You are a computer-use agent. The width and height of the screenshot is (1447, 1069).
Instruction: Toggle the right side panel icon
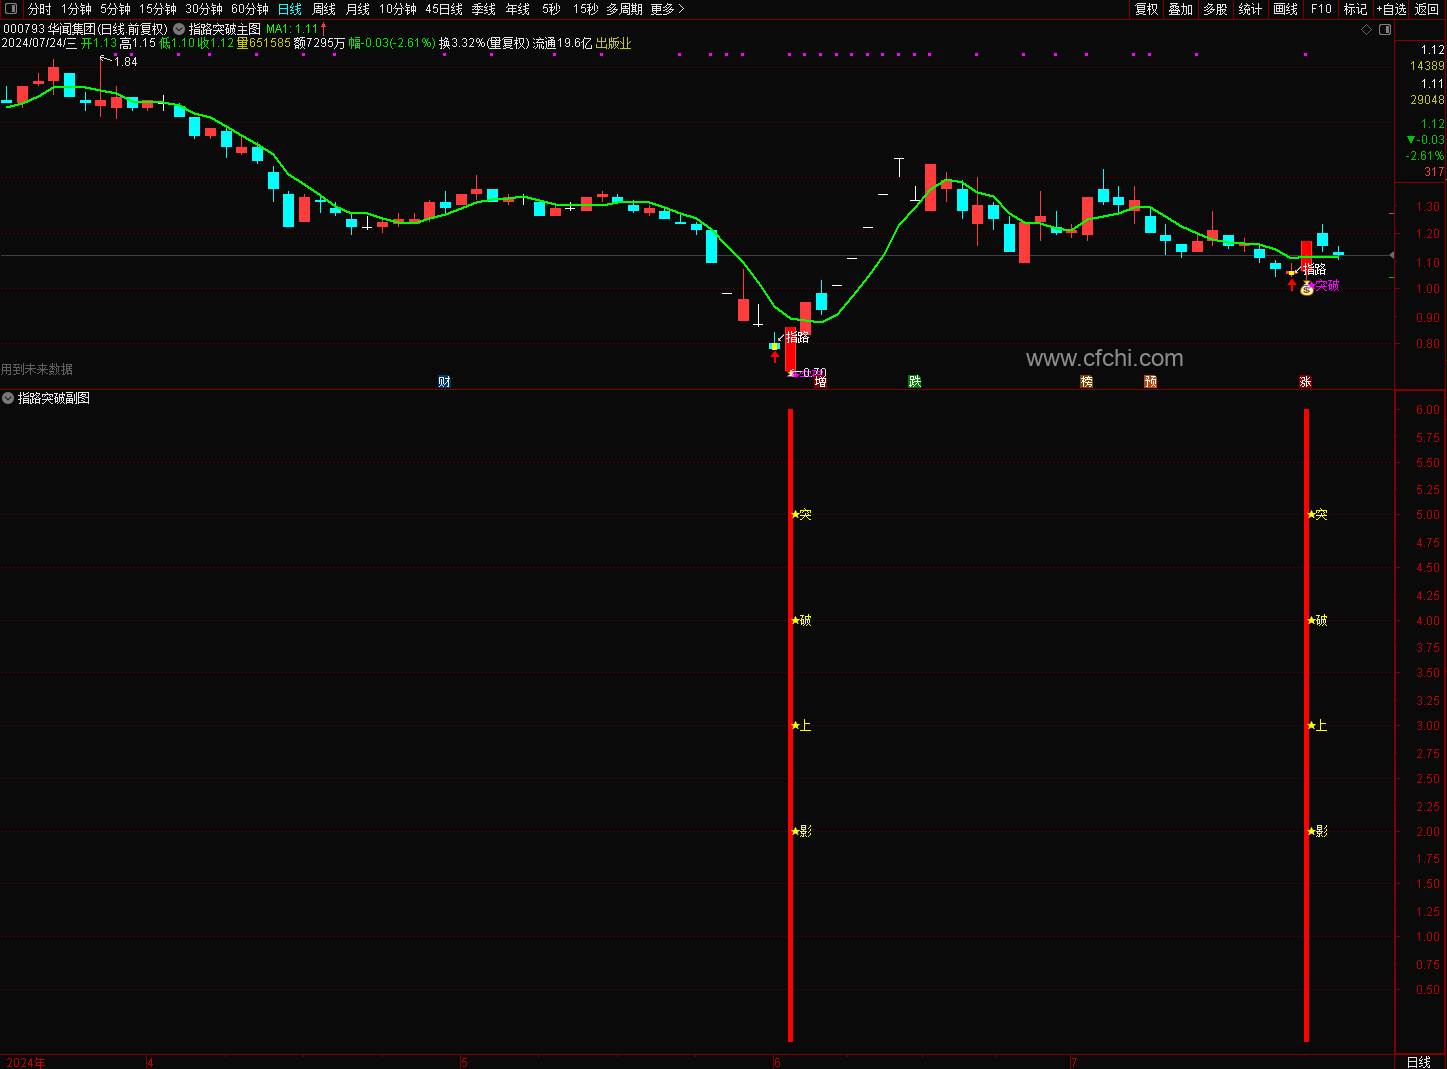1385,29
